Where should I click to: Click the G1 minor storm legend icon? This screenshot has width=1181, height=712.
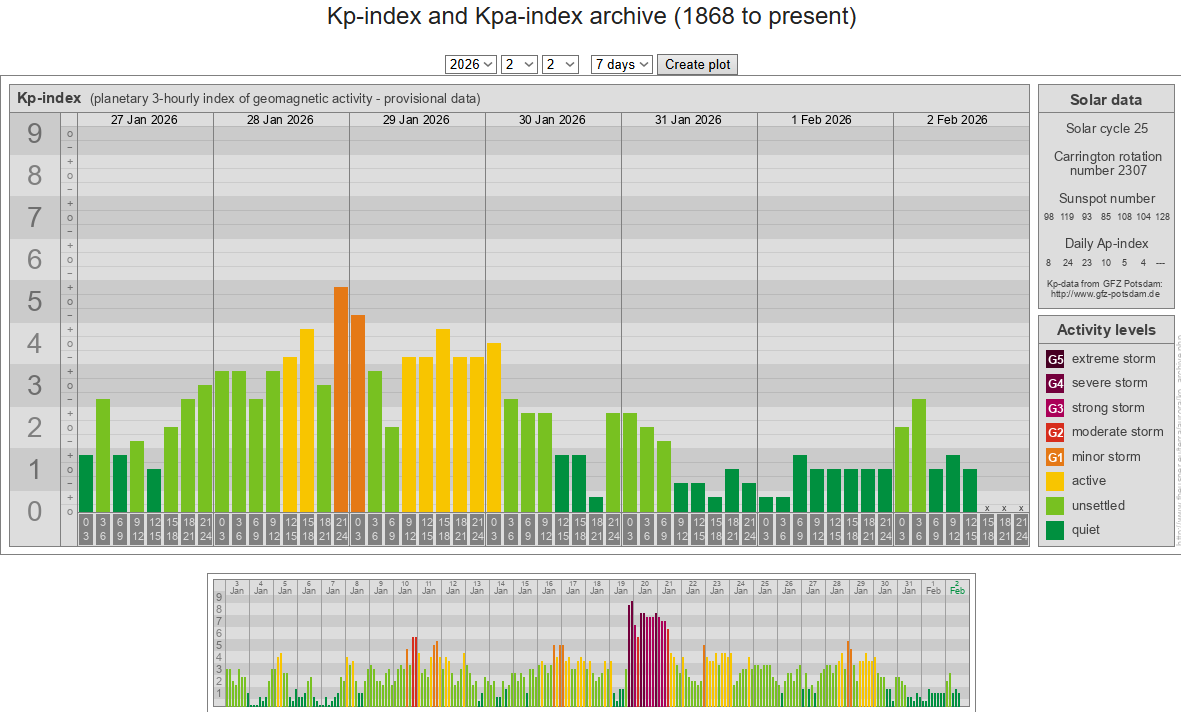[x=1055, y=457]
